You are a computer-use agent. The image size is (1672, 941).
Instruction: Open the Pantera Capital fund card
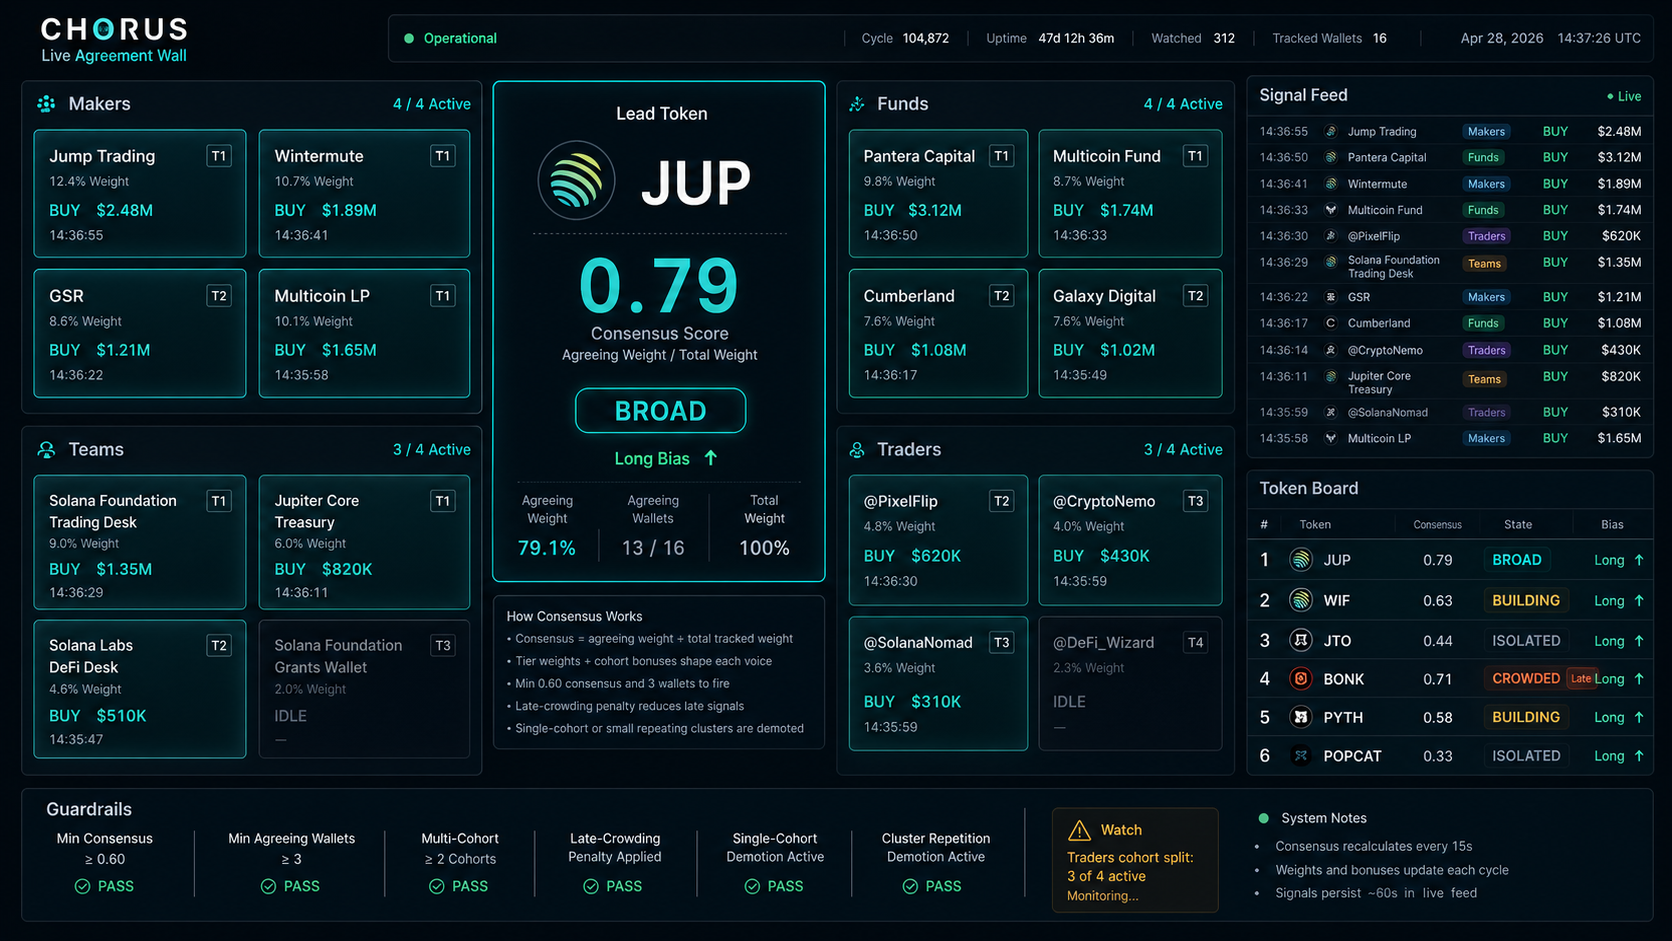click(x=938, y=194)
